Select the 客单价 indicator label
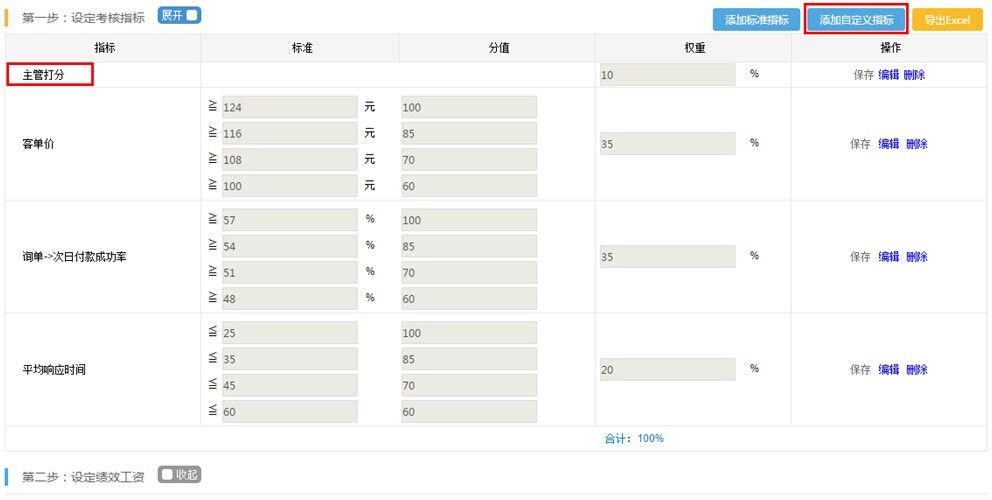Image resolution: width=992 pixels, height=500 pixels. click(39, 144)
